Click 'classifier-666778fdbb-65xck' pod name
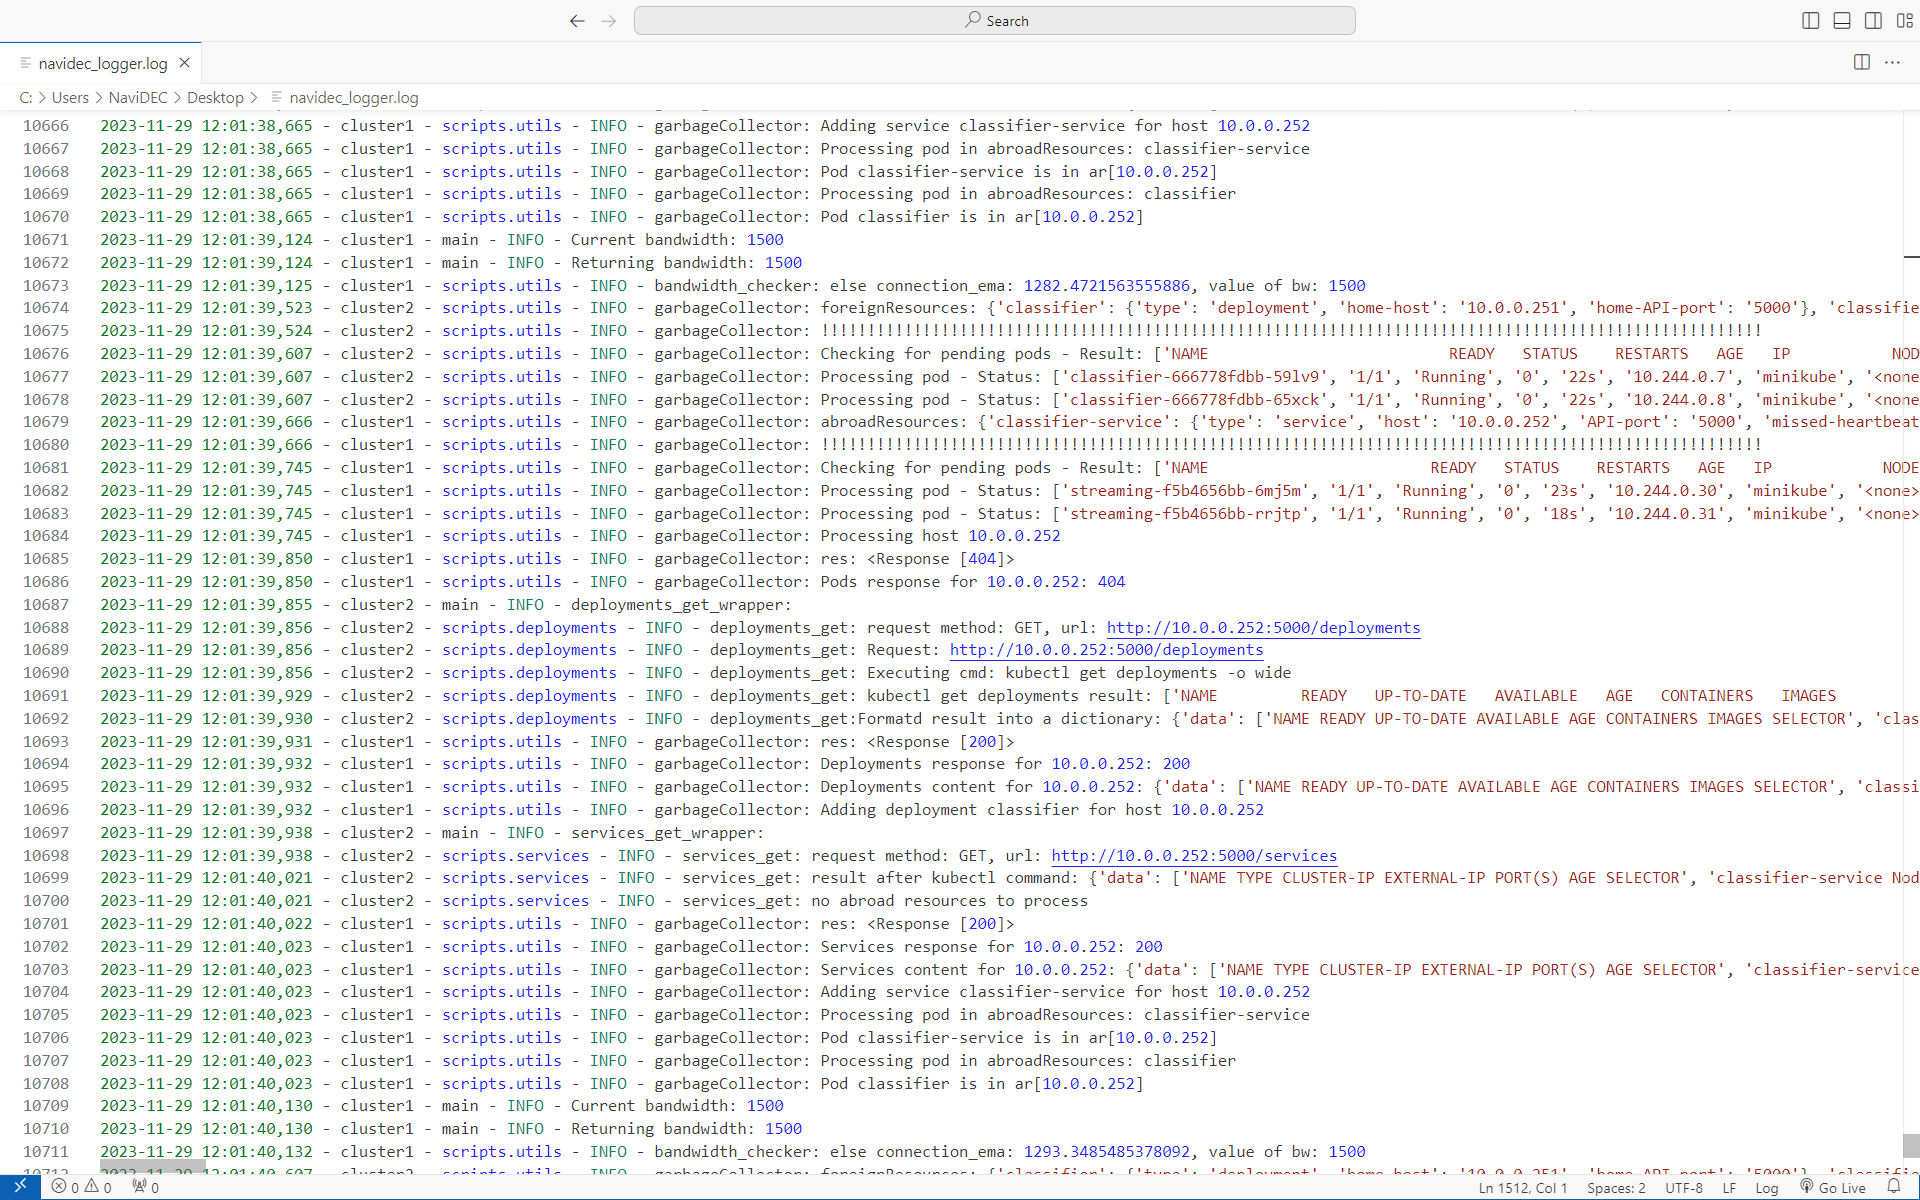Viewport: 1920px width, 1200px height. point(1195,400)
